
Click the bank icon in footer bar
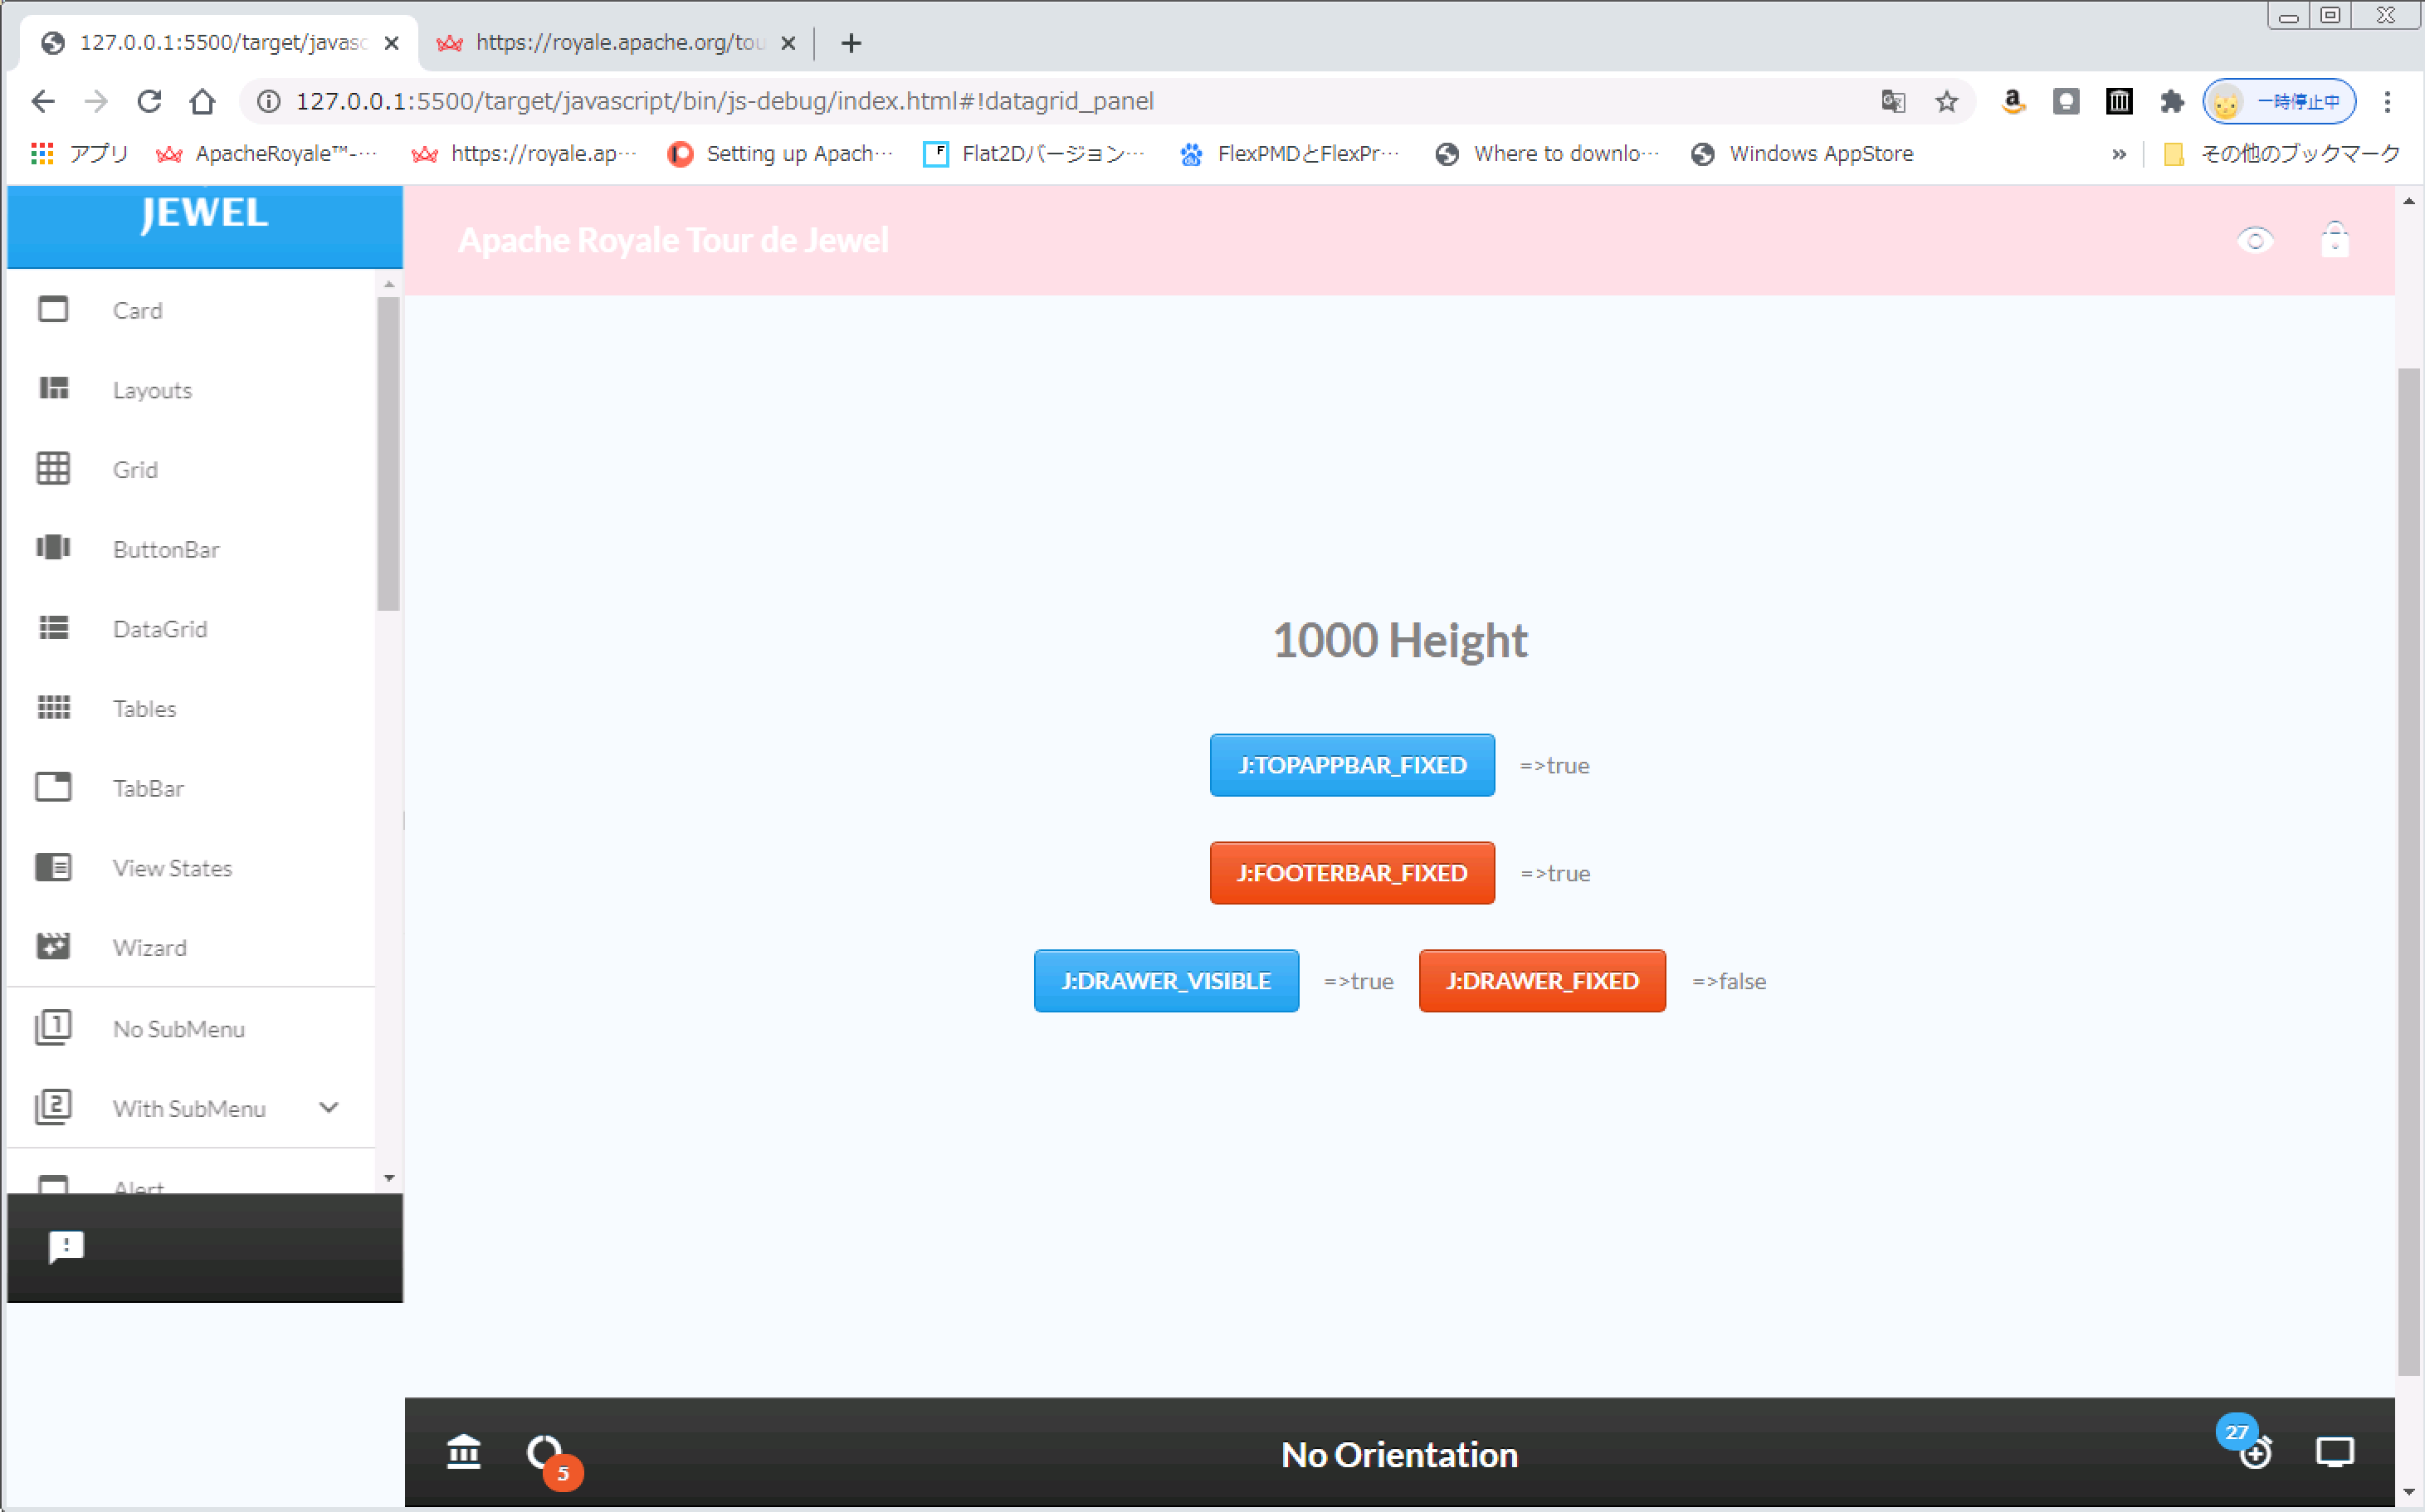pyautogui.click(x=463, y=1452)
